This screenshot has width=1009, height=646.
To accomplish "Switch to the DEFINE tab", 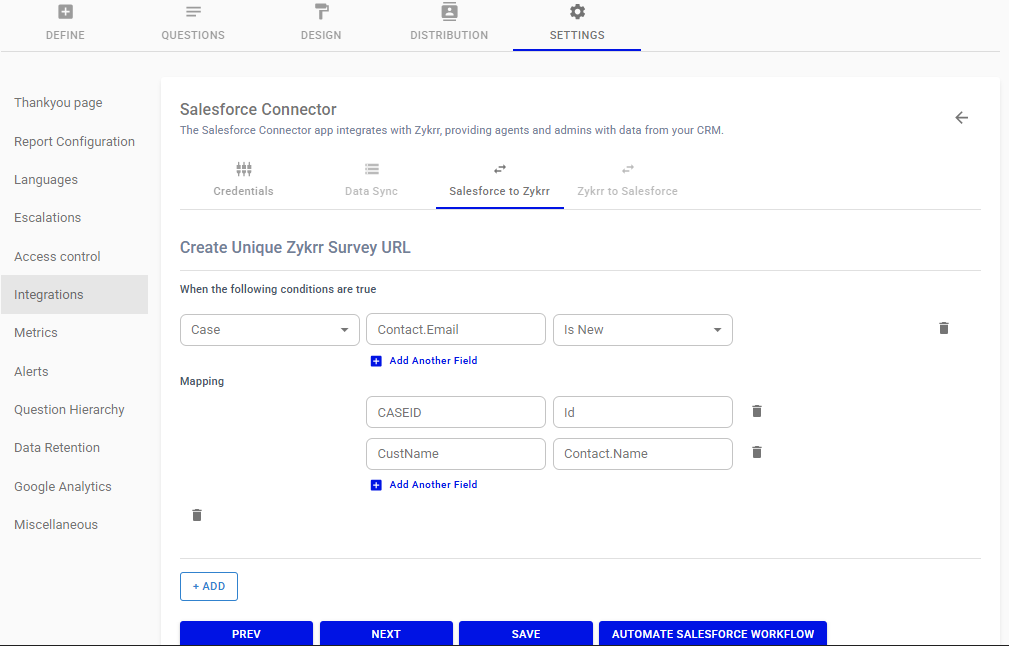I will [65, 35].
